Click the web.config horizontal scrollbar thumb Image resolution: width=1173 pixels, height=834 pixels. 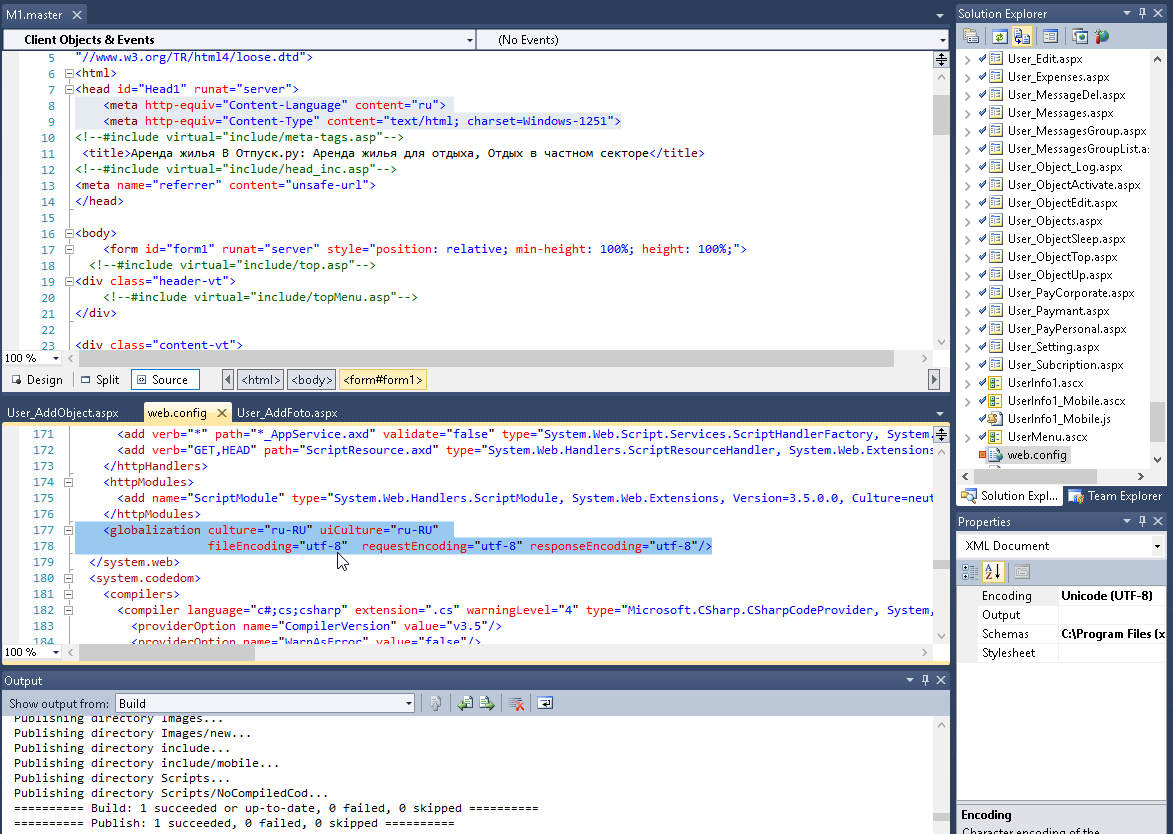coord(168,652)
